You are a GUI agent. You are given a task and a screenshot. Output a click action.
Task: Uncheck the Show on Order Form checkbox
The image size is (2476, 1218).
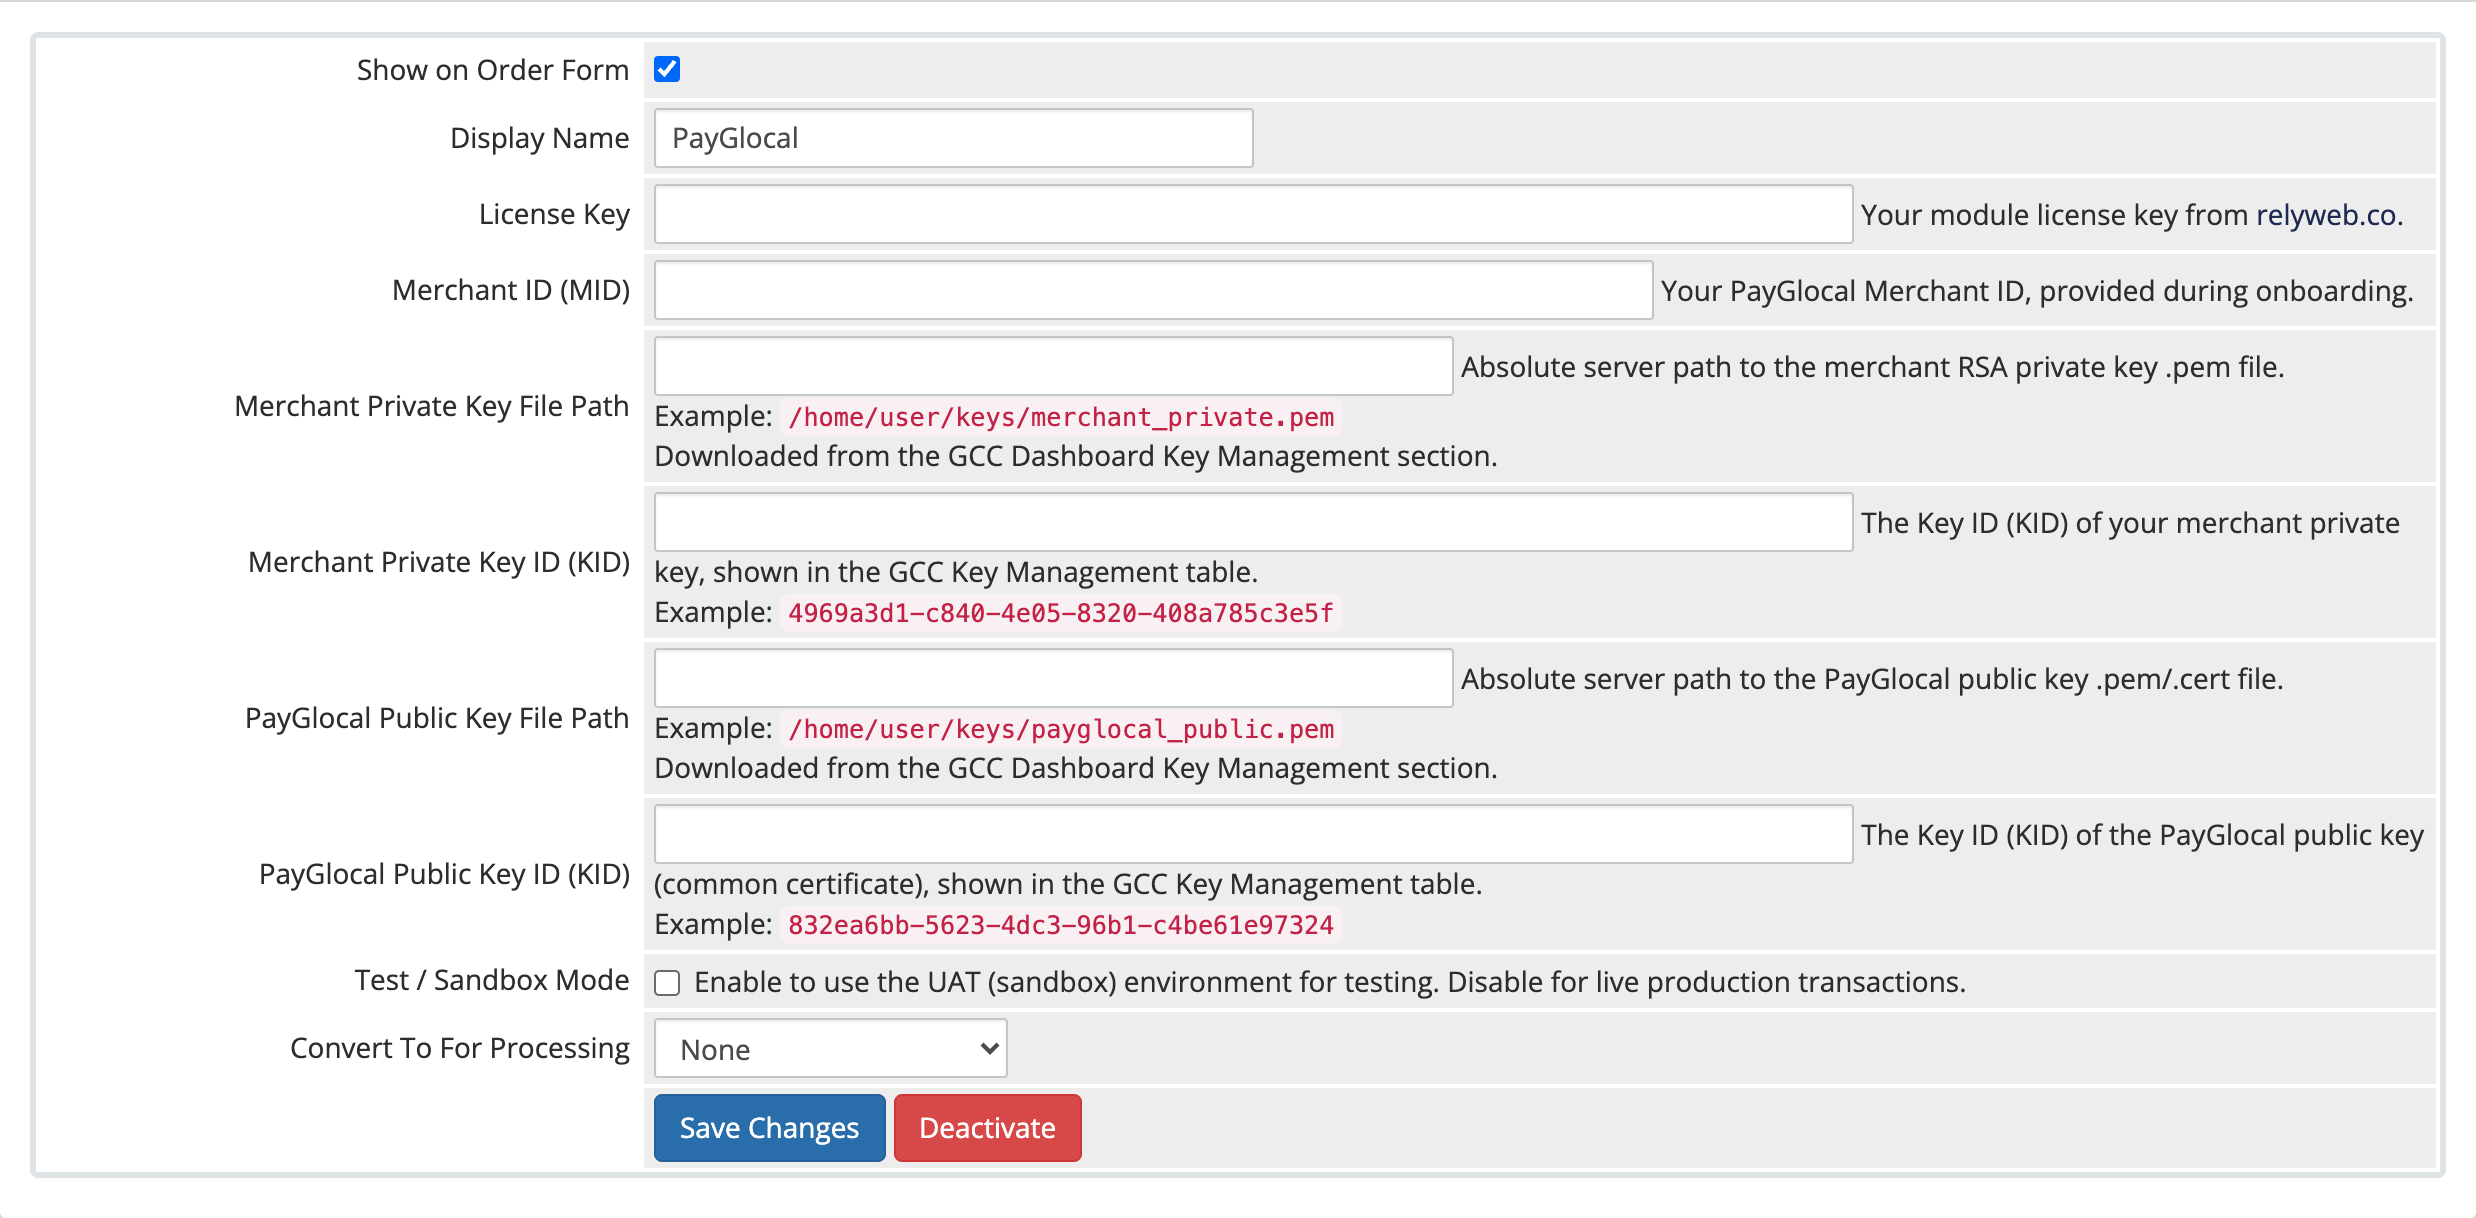[667, 69]
